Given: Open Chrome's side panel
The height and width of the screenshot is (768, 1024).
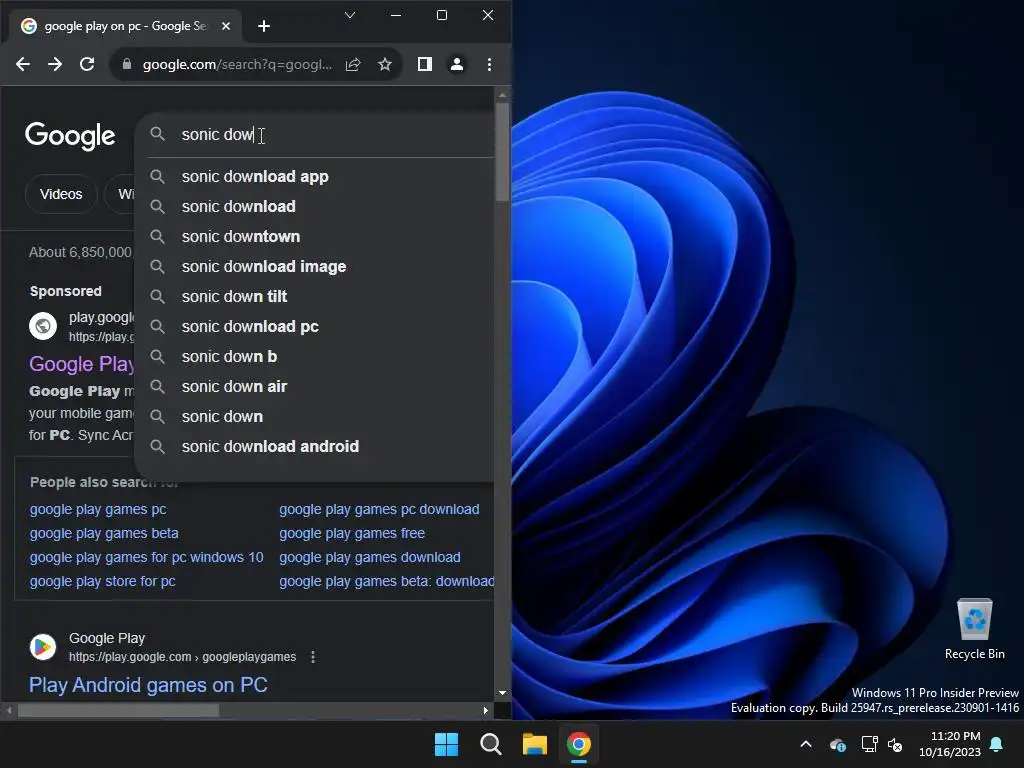Looking at the screenshot, I should tap(424, 64).
